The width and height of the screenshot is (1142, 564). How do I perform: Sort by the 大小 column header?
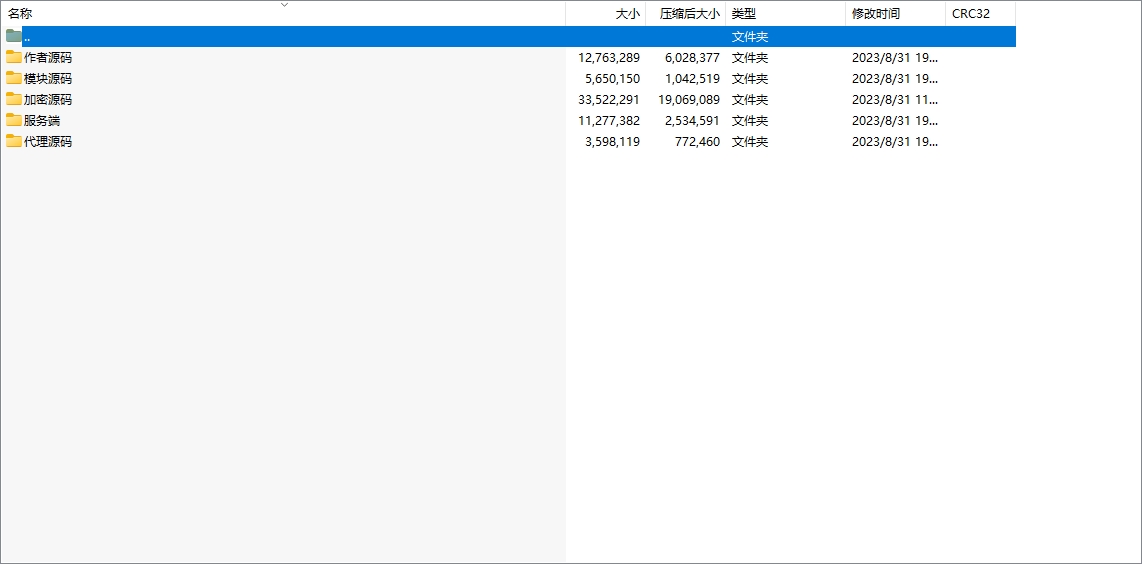[x=606, y=13]
